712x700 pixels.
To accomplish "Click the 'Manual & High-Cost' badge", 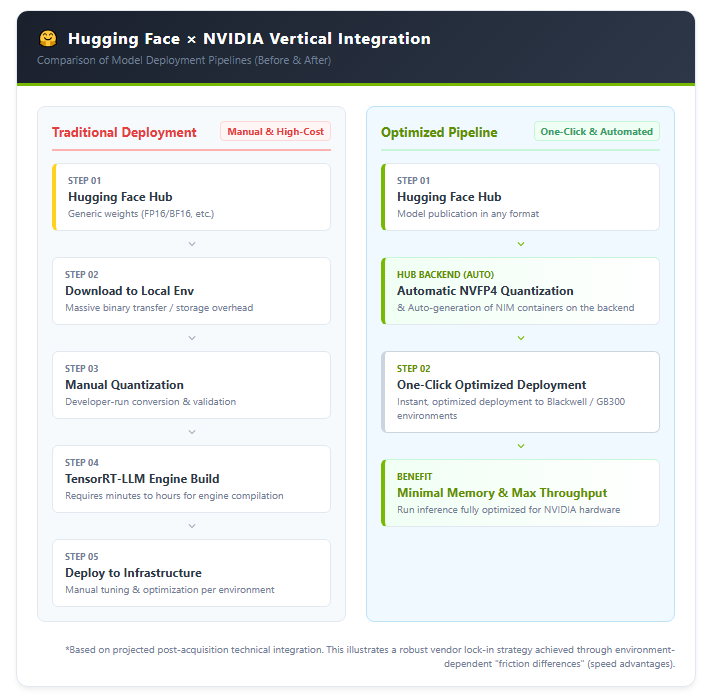I will click(x=276, y=132).
